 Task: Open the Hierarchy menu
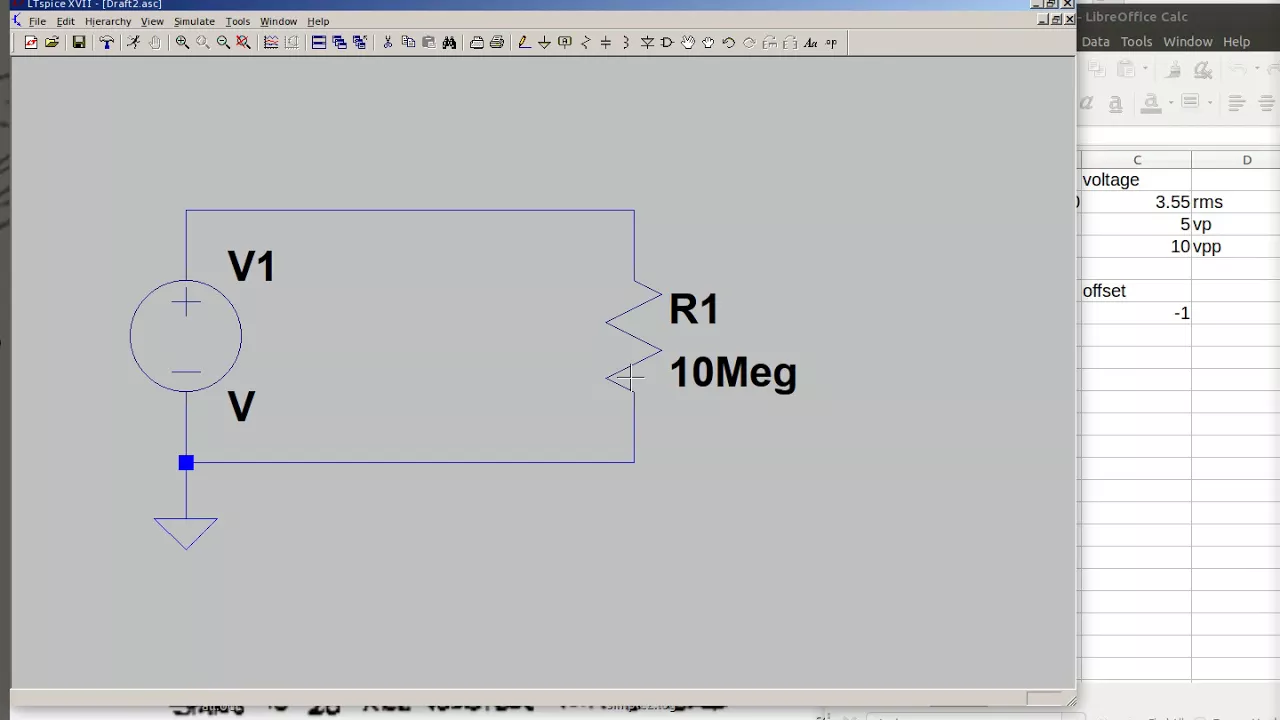click(x=108, y=21)
